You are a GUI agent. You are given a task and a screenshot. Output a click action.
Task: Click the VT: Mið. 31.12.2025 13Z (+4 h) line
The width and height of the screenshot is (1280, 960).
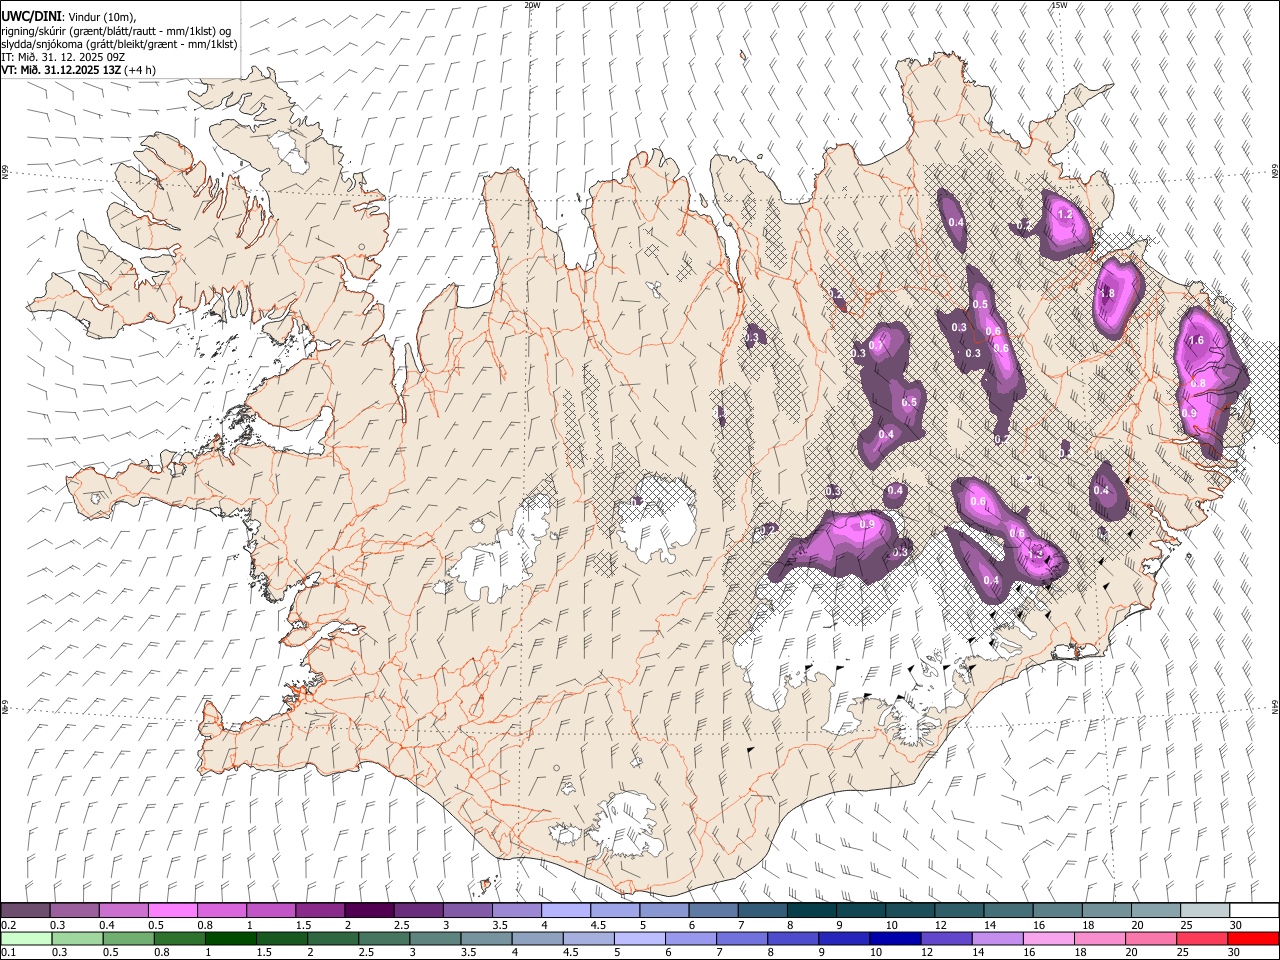coord(78,70)
